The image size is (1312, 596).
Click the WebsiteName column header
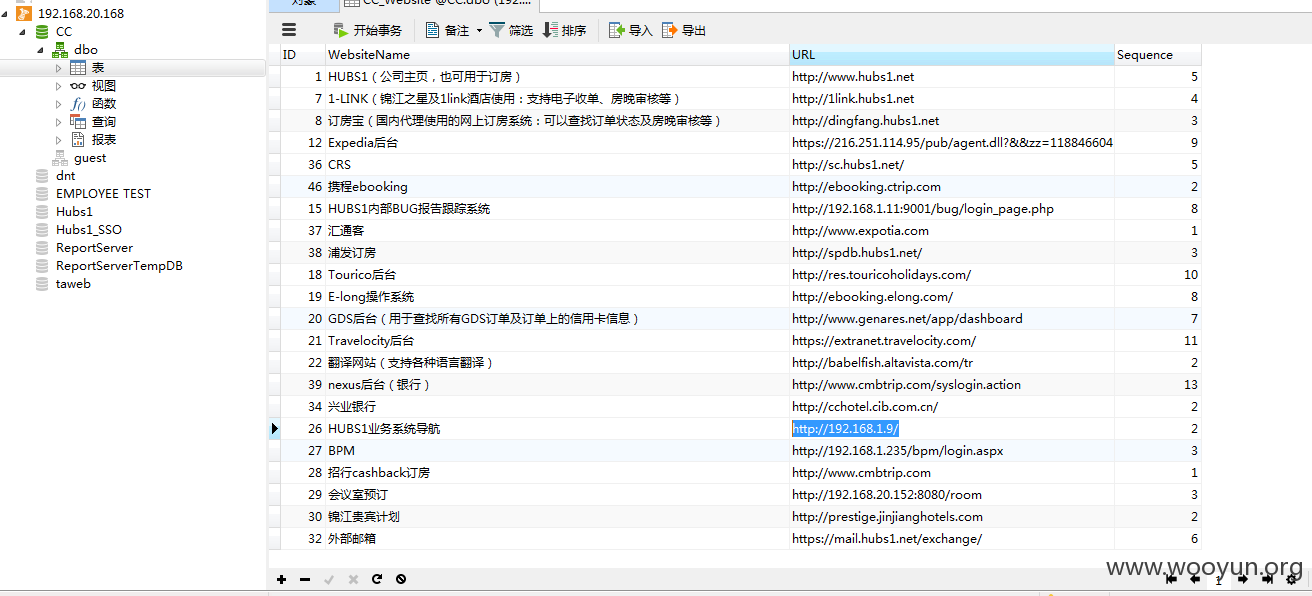click(x=557, y=55)
